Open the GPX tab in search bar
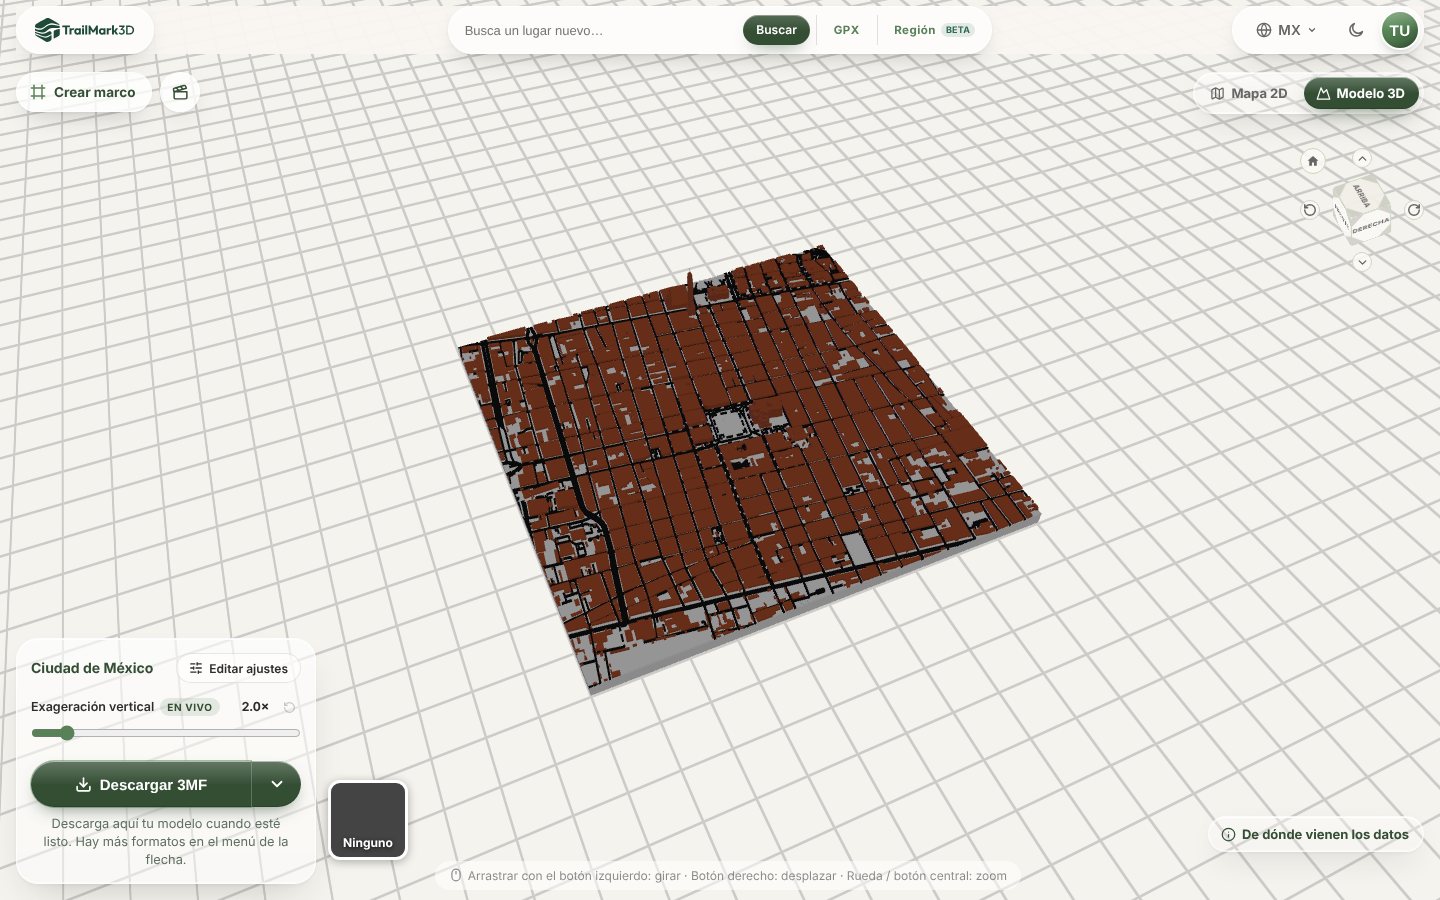This screenshot has height=900, width=1440. tap(846, 30)
